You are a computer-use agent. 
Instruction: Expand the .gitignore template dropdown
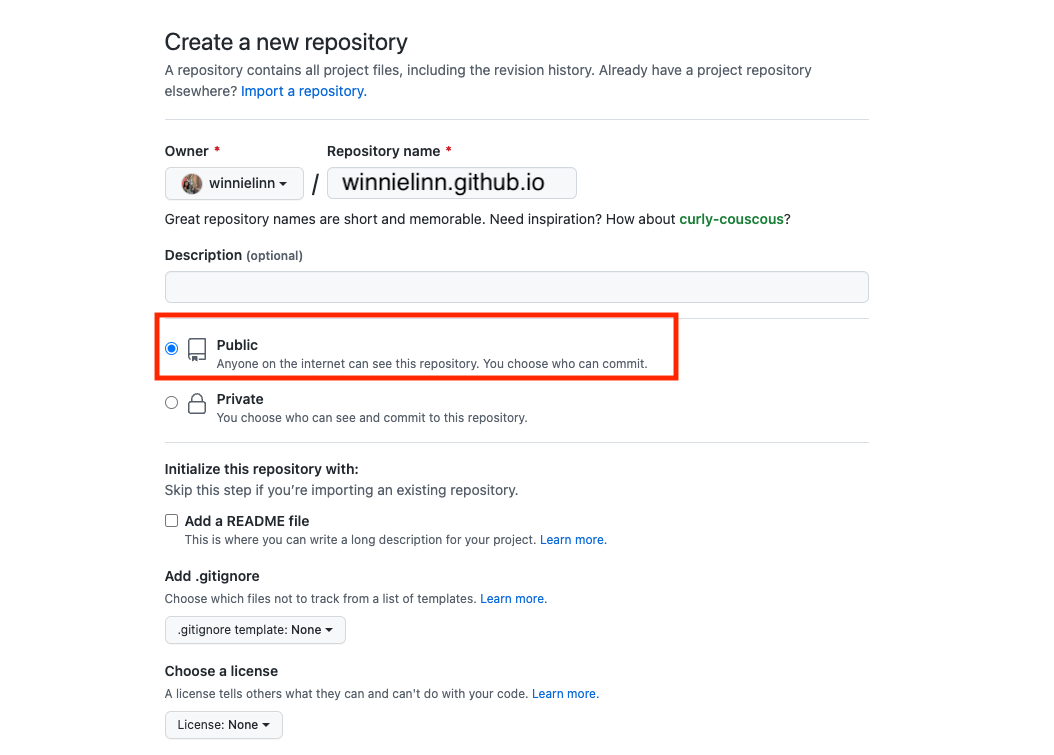(255, 630)
